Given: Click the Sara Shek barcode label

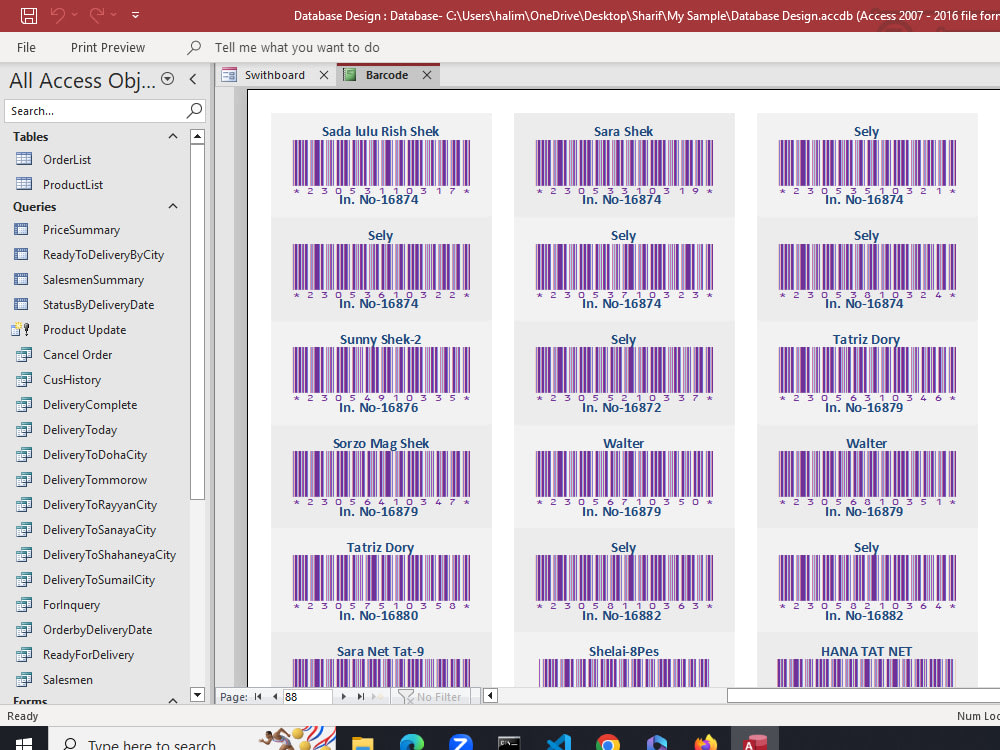Looking at the screenshot, I should 623,131.
